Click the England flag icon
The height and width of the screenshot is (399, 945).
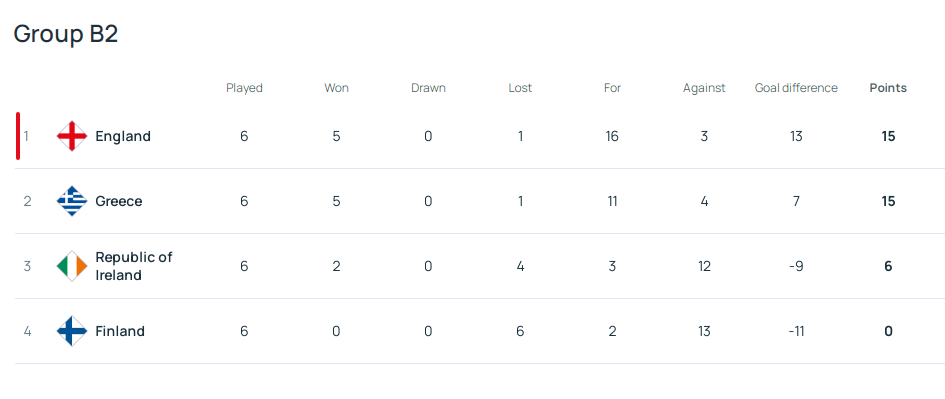72,136
